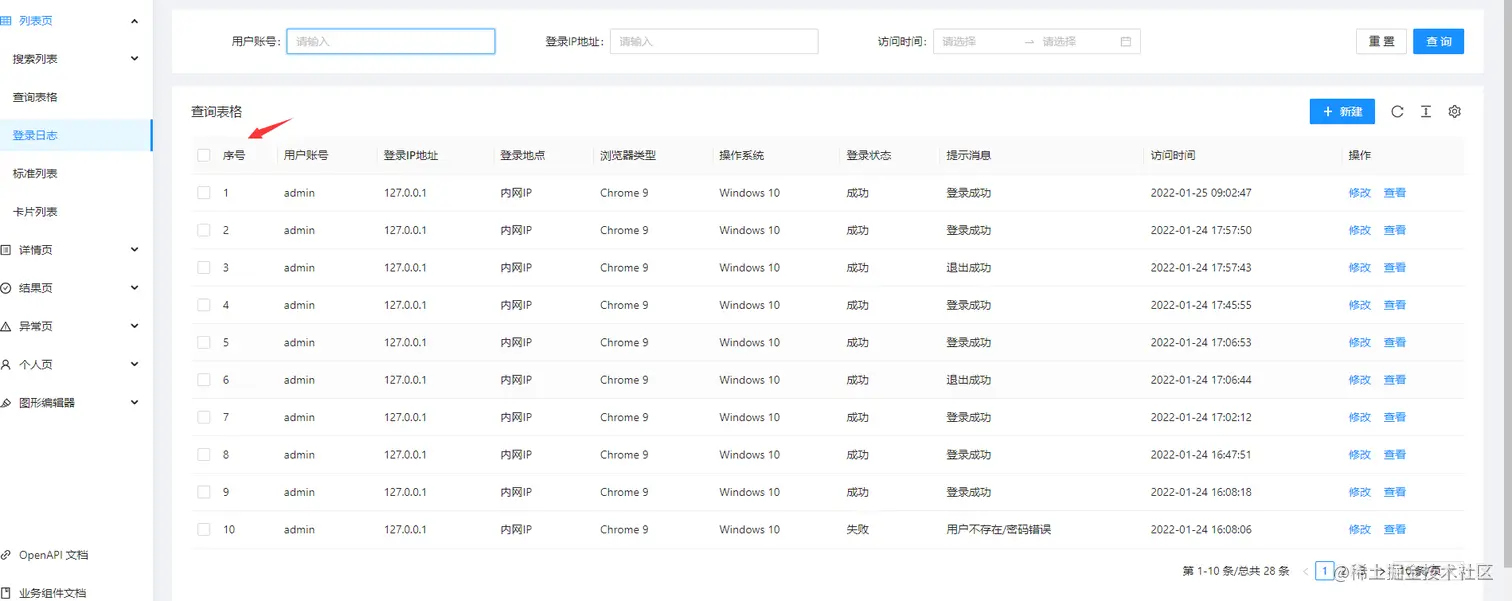Click the 用户不存在/密码错误 message cell

pyautogui.click(x=999, y=529)
